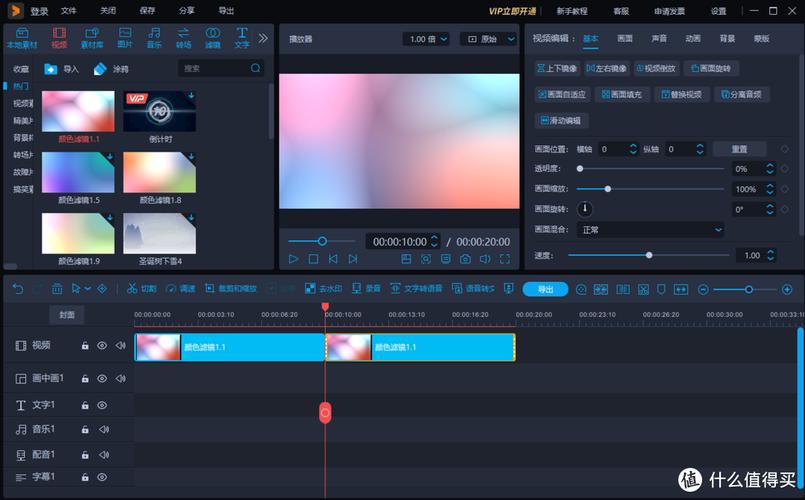Click the undo arrow in timeline toolbar
Screen dimensions: 805x500
18,288
